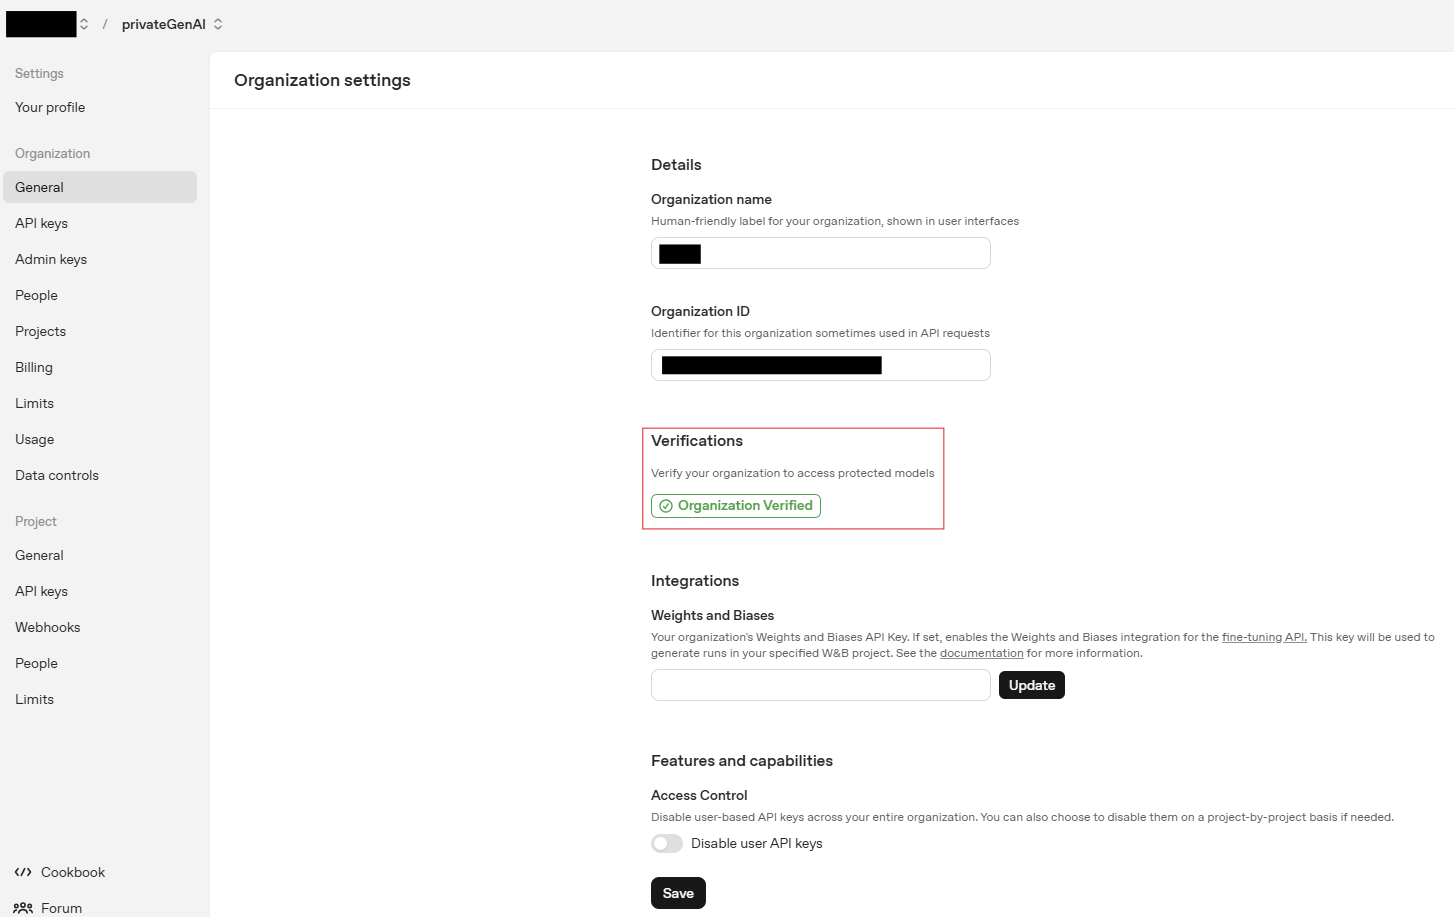Screen dimensions: 1454x917
Task: Follow the fine-tuning API link
Action: [x=1264, y=637]
